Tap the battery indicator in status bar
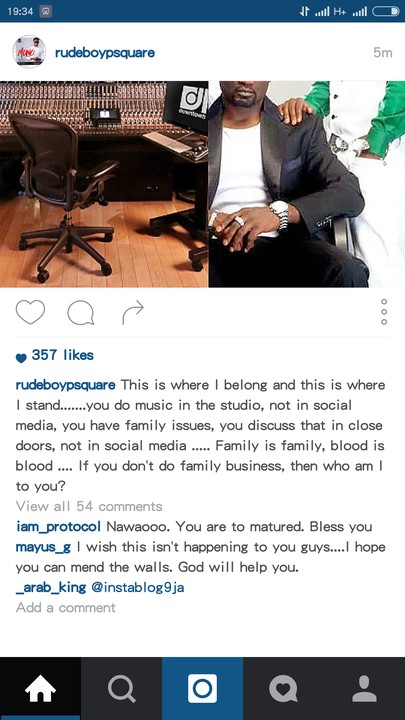 click(x=385, y=11)
